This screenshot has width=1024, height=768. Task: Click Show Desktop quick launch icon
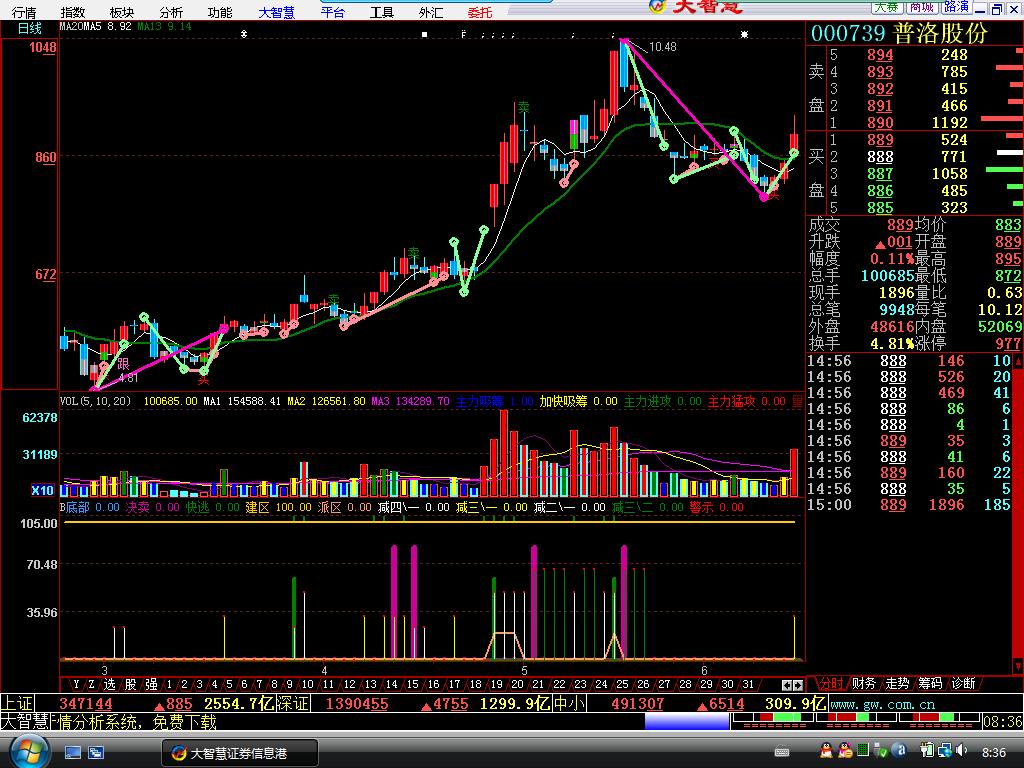point(72,752)
